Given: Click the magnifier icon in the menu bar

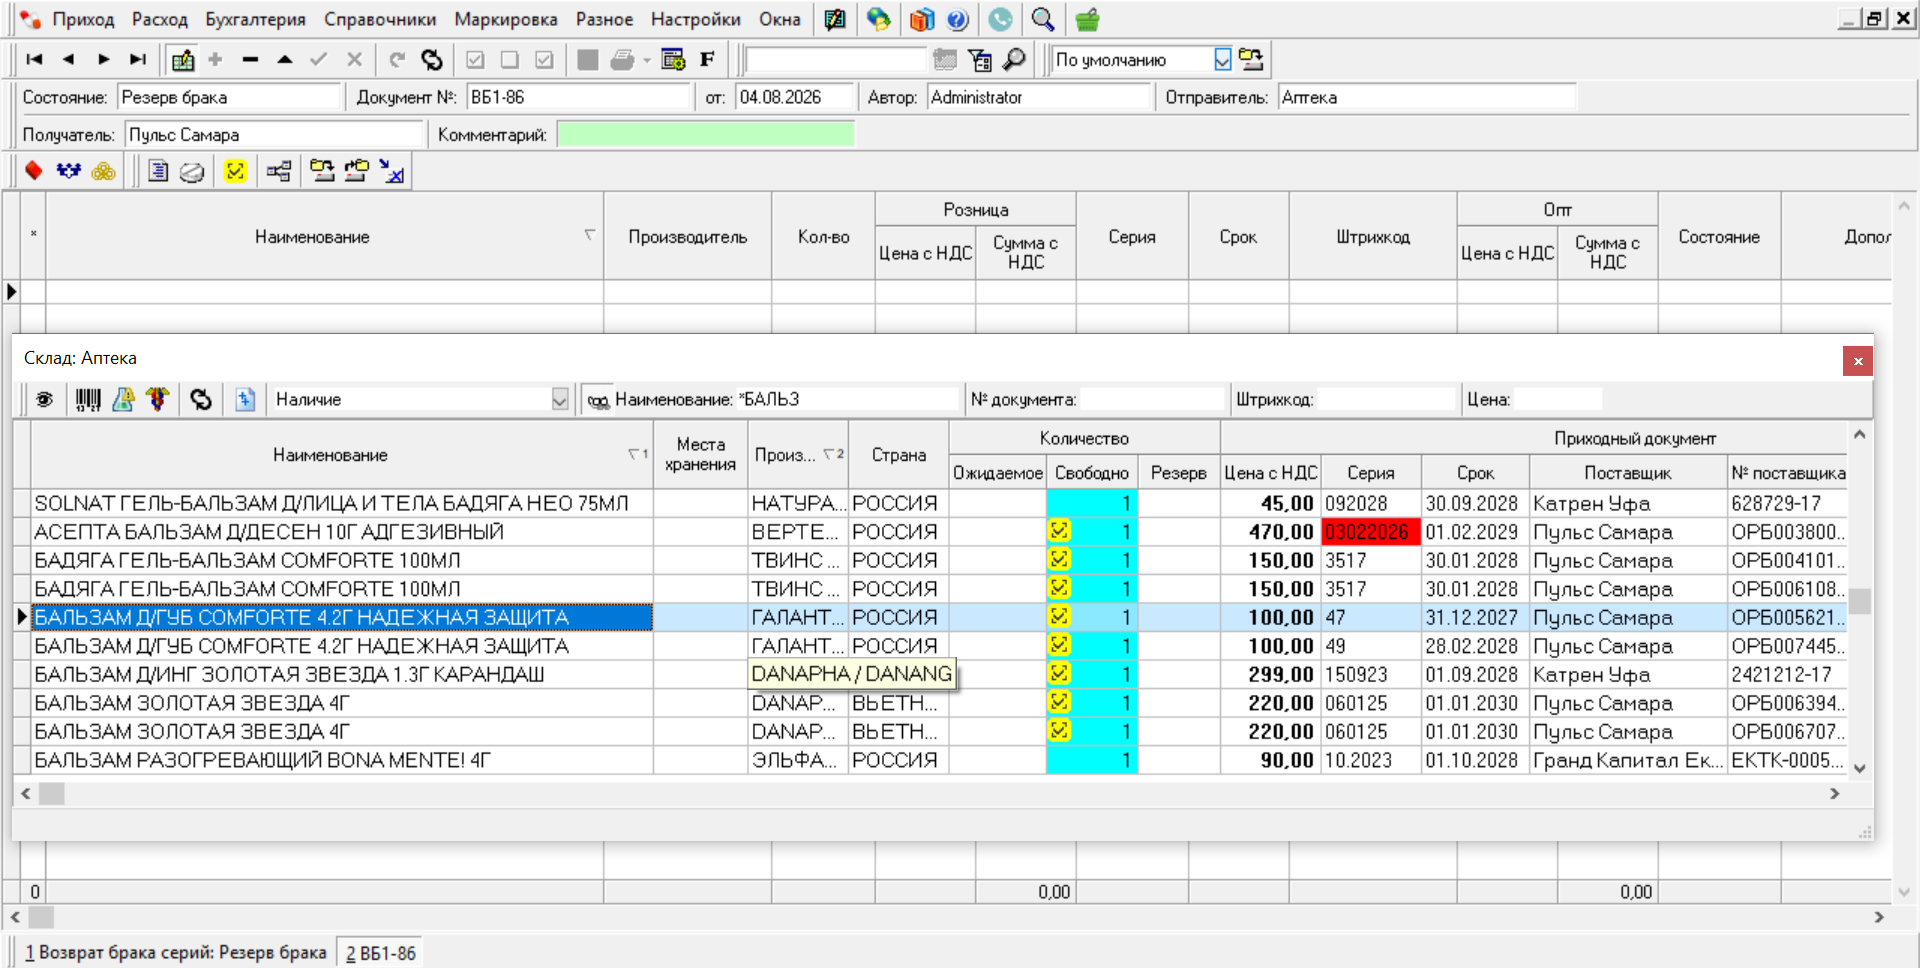Looking at the screenshot, I should pos(1043,19).
